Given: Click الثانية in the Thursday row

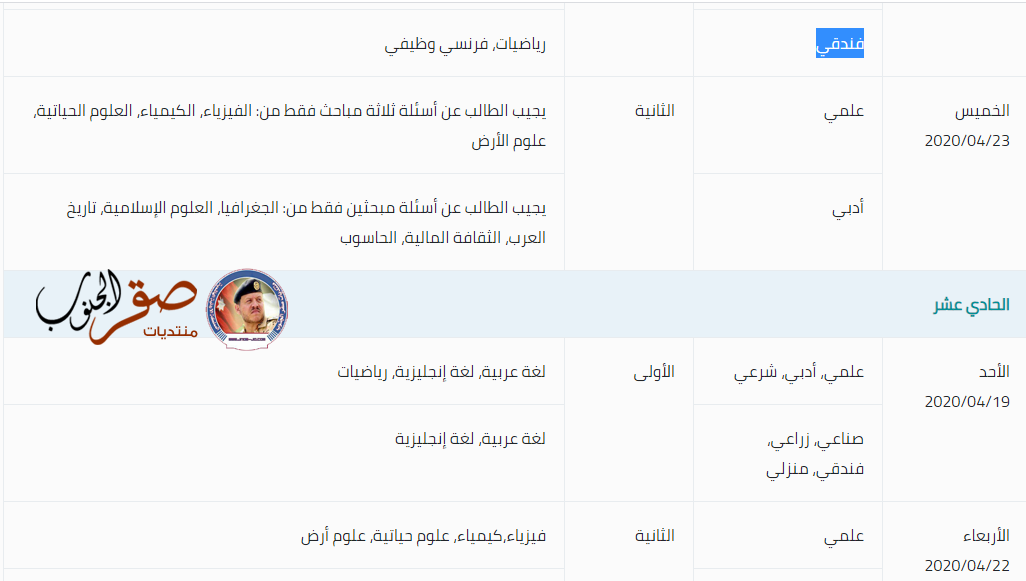Looking at the screenshot, I should tap(655, 111).
